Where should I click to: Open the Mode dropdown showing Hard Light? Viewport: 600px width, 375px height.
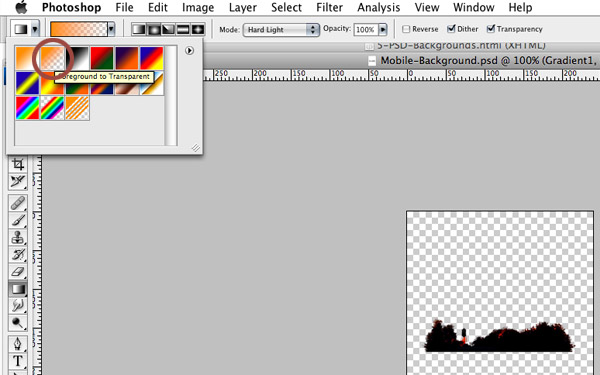(x=281, y=29)
